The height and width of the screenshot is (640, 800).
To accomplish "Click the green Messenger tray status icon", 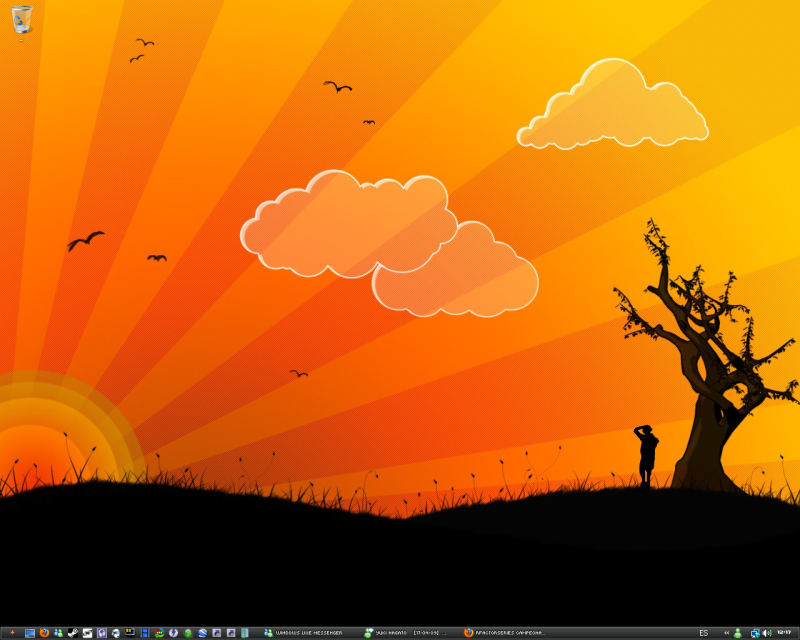I will (x=738, y=633).
